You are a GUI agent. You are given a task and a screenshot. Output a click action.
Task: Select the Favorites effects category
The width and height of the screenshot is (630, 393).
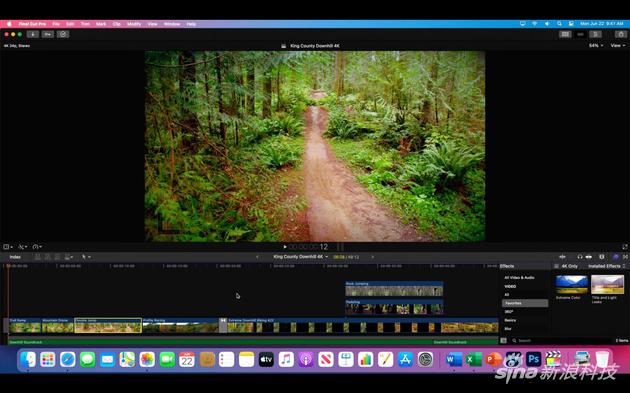point(525,303)
